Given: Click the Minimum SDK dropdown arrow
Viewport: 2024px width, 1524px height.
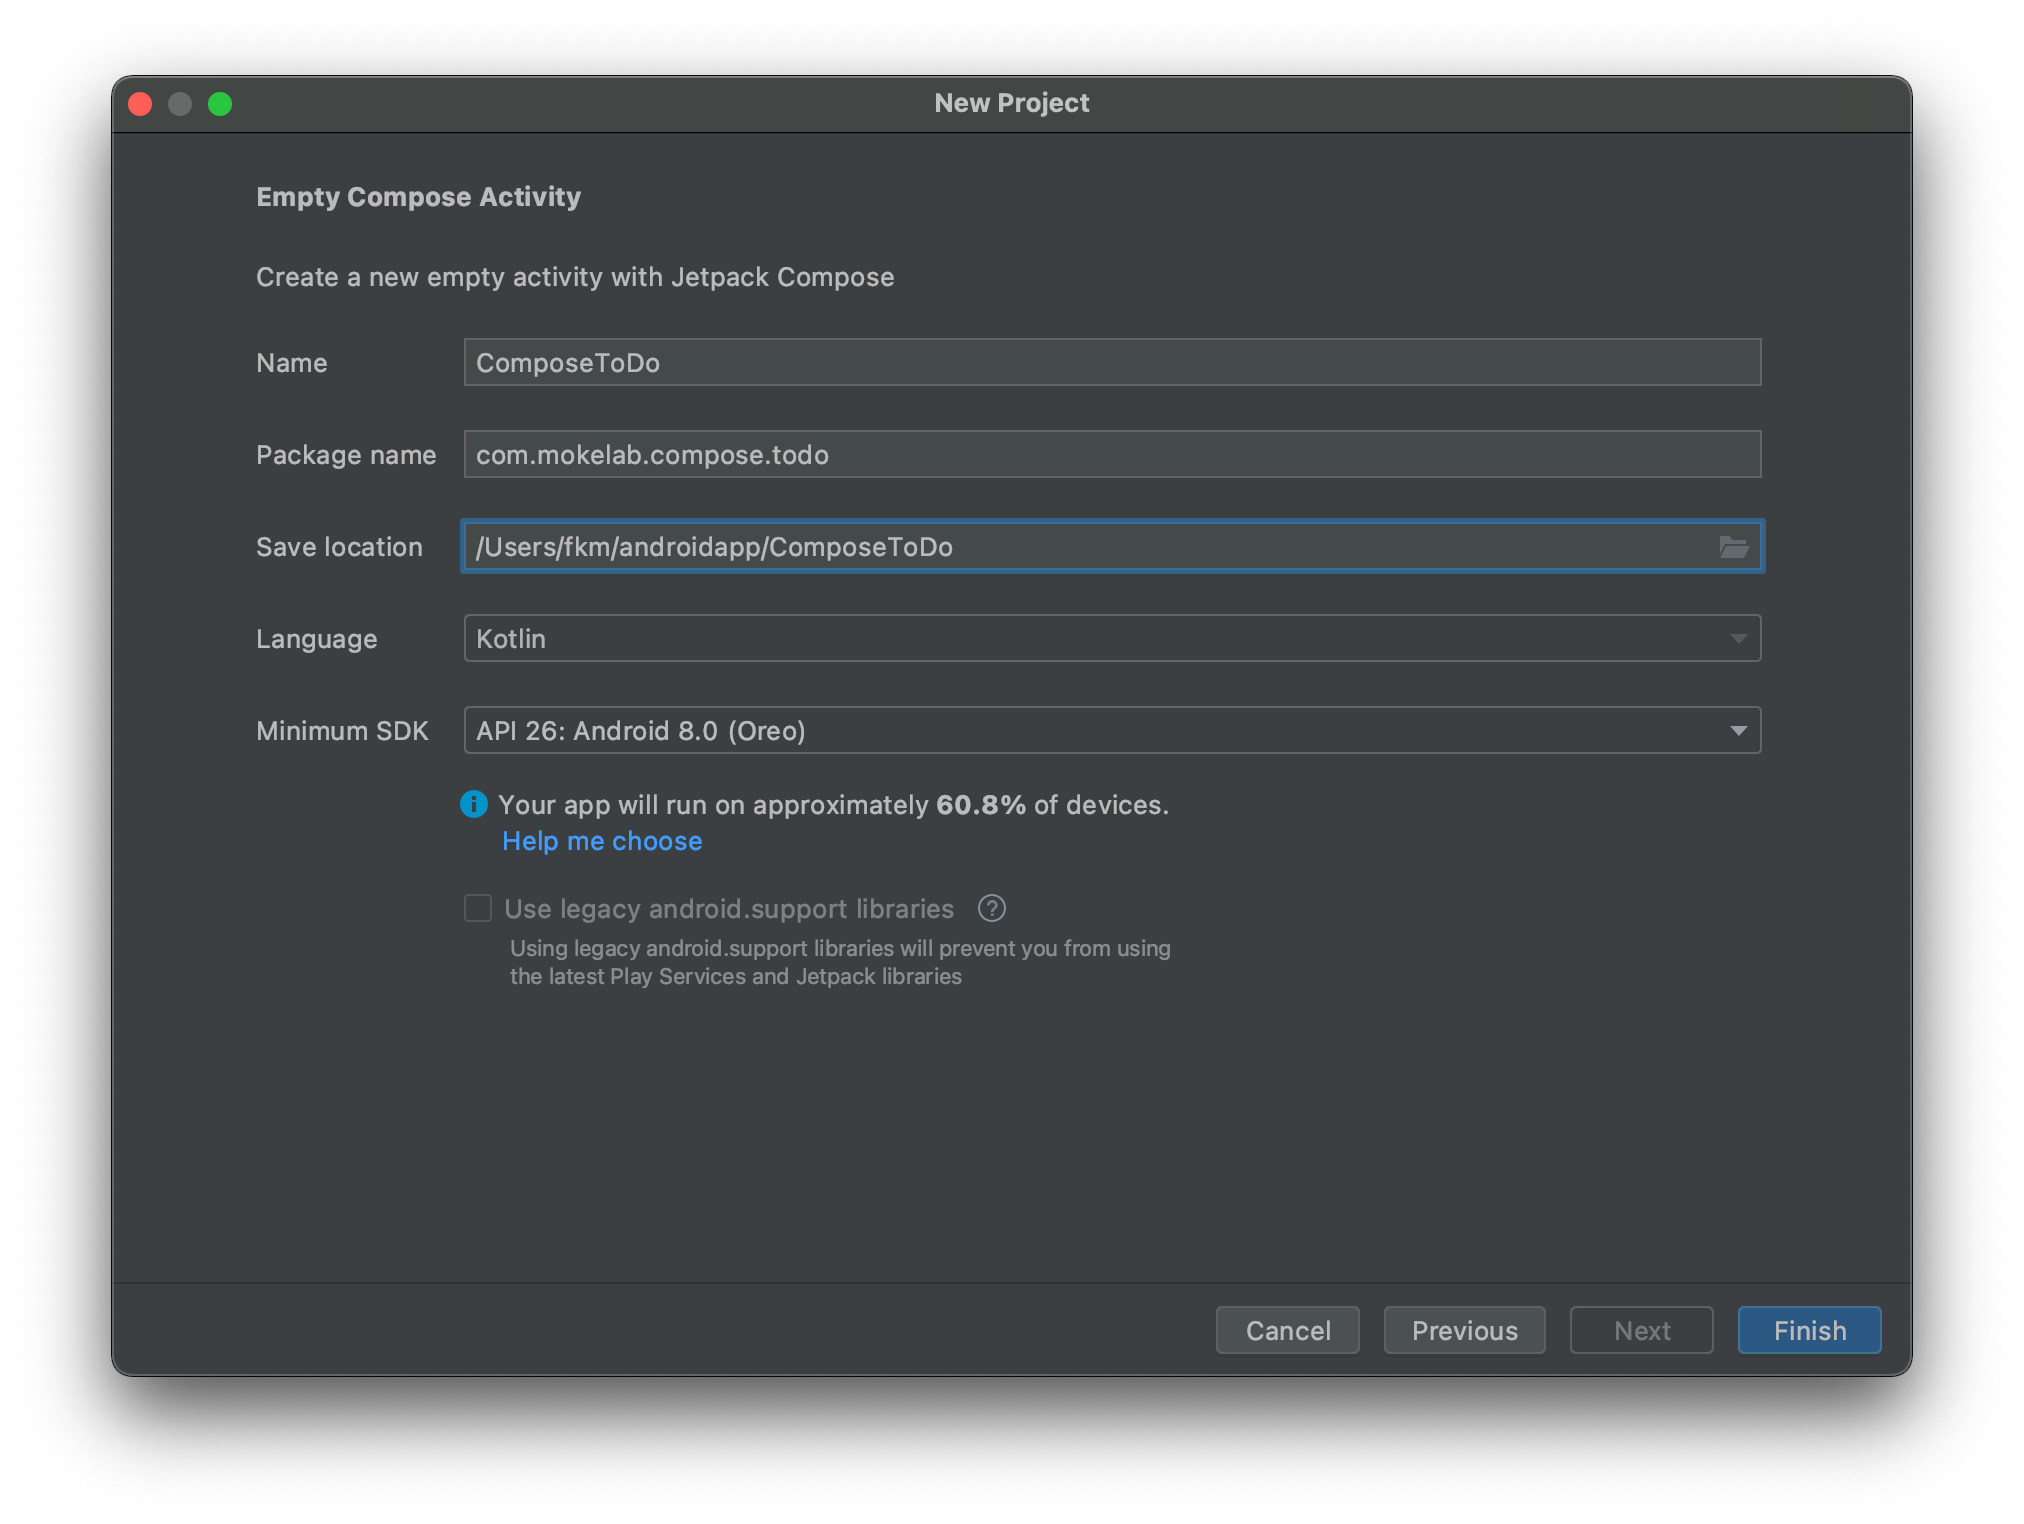Looking at the screenshot, I should [x=1739, y=730].
